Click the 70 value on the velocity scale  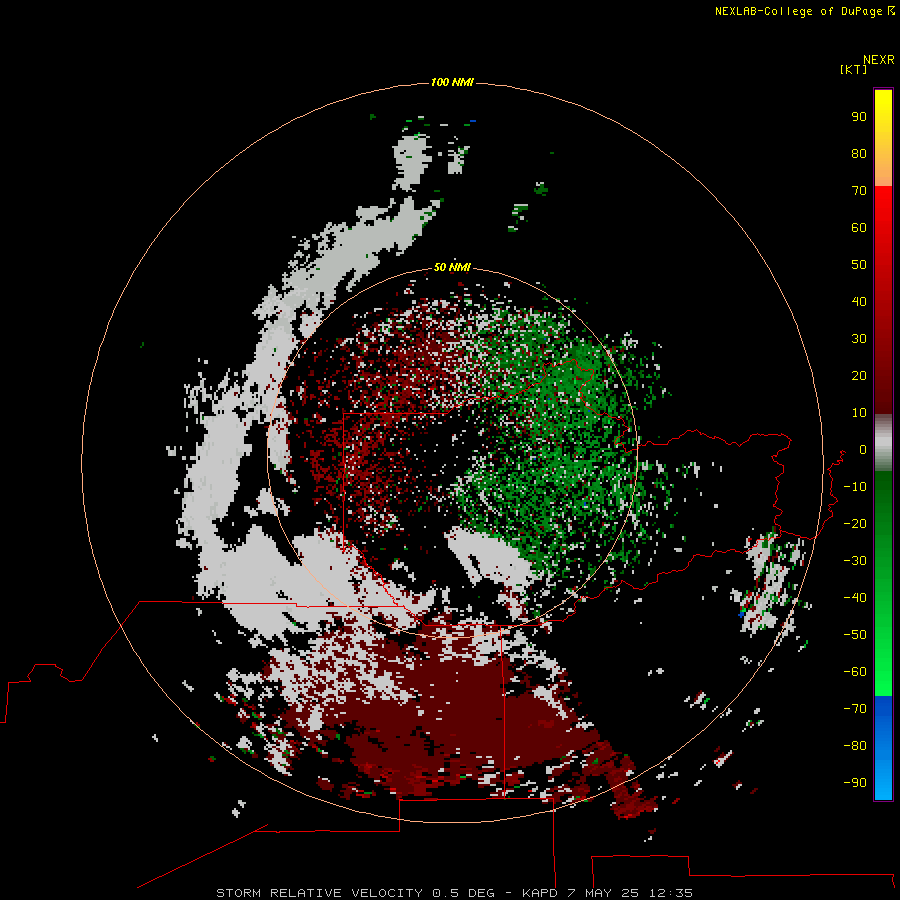point(859,191)
